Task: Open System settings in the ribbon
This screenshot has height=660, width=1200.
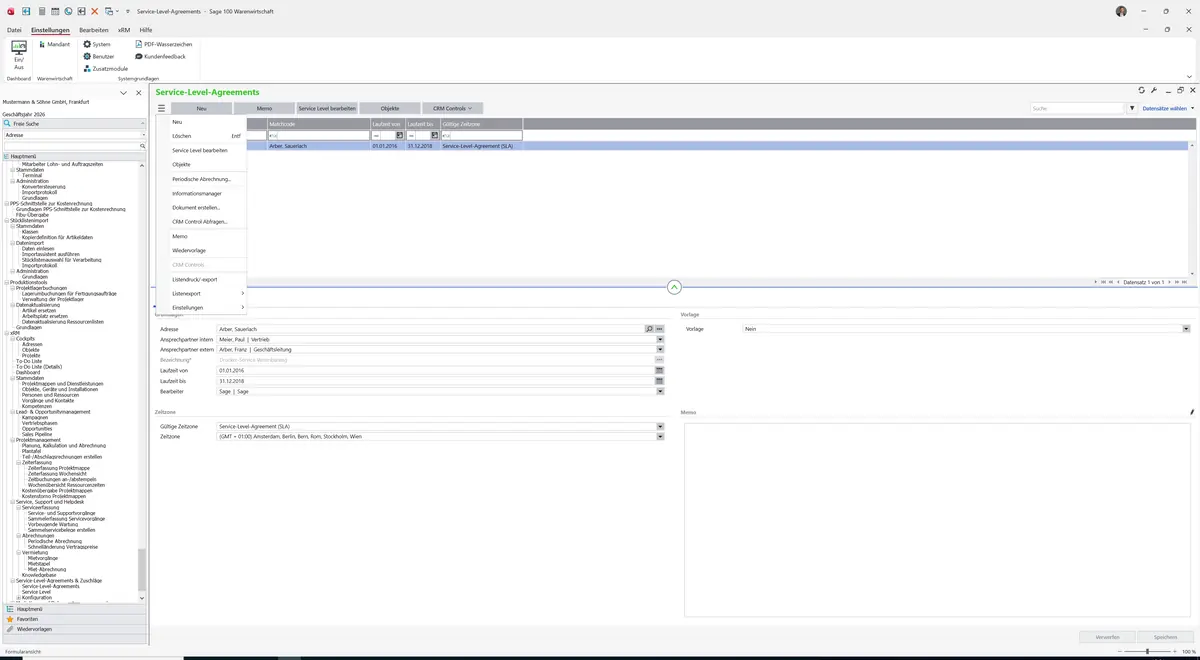Action: [96, 45]
